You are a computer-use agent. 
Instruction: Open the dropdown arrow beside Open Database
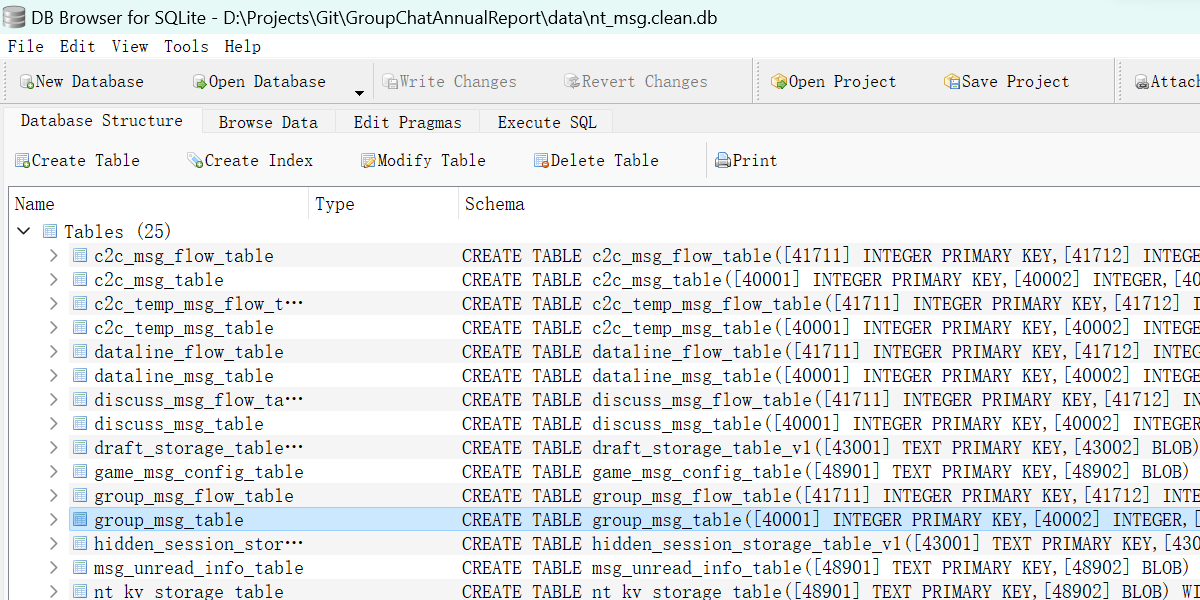pyautogui.click(x=359, y=94)
